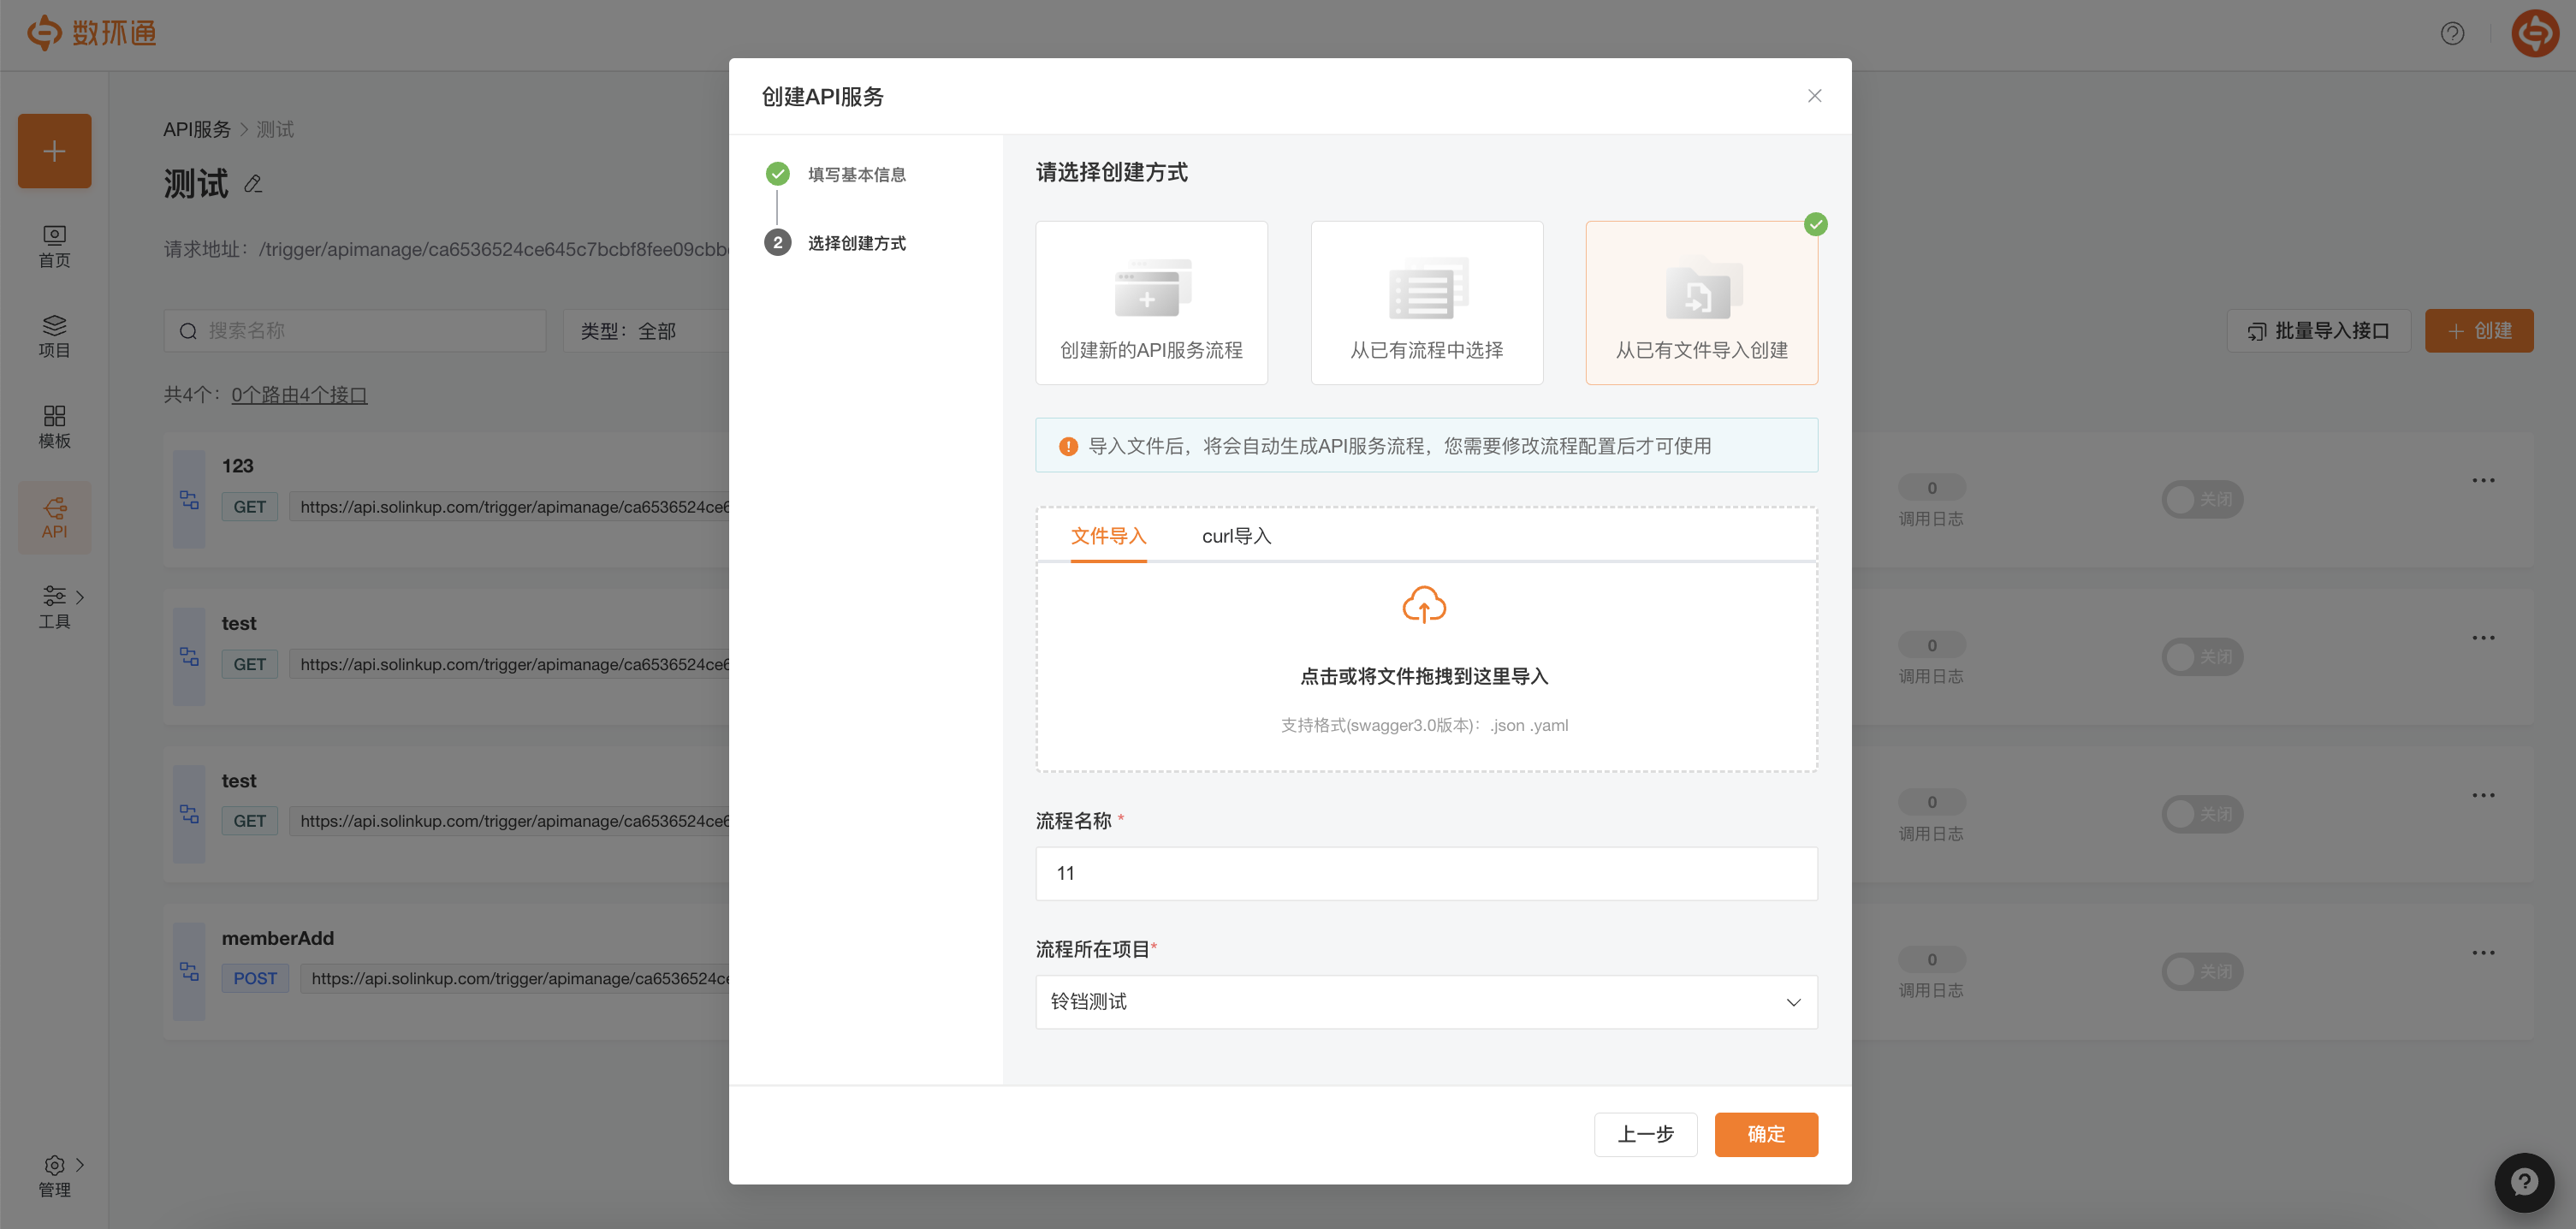Close the 创建API服务 dialog
The image size is (2576, 1229).
point(1814,96)
